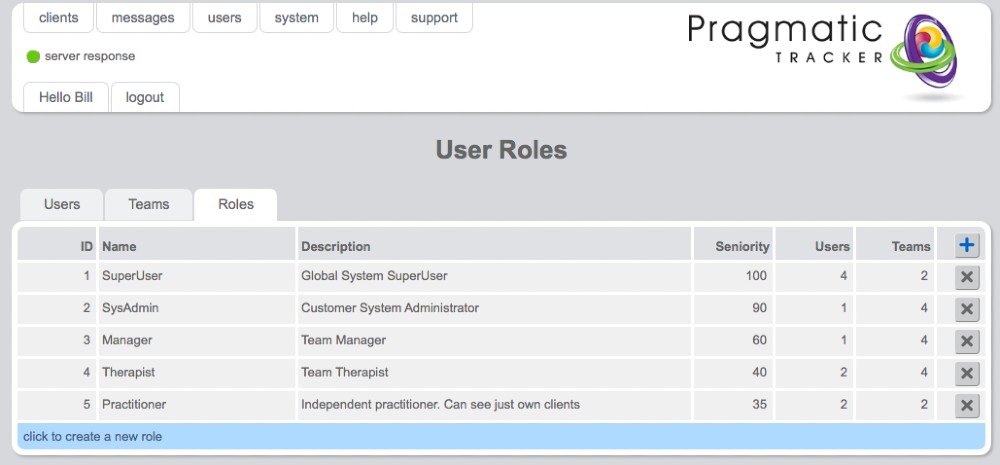Switch to the Teams tab
Screen dimensions: 1000x465
(x=149, y=205)
